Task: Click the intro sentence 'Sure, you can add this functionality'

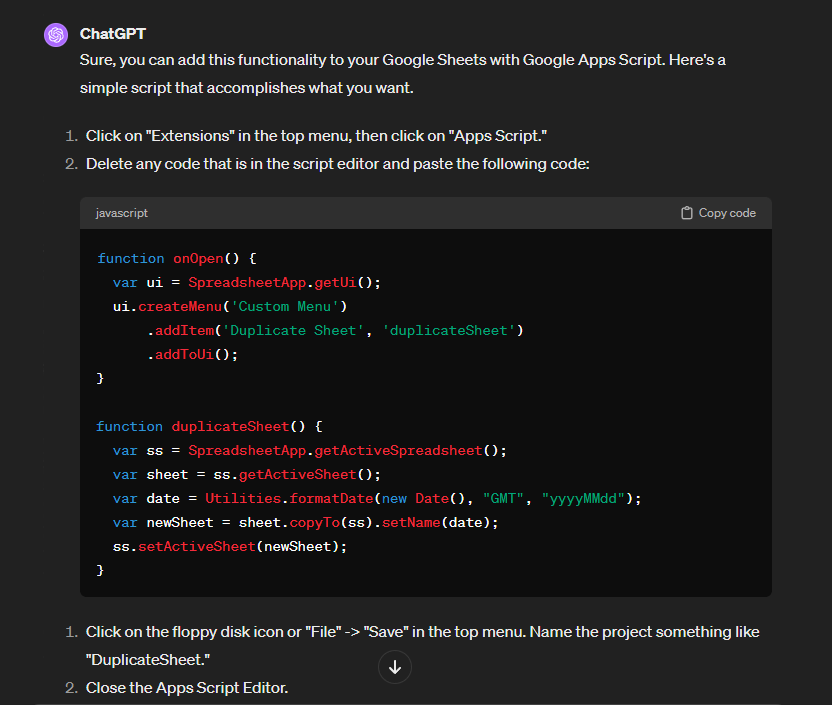Action: [x=403, y=74]
